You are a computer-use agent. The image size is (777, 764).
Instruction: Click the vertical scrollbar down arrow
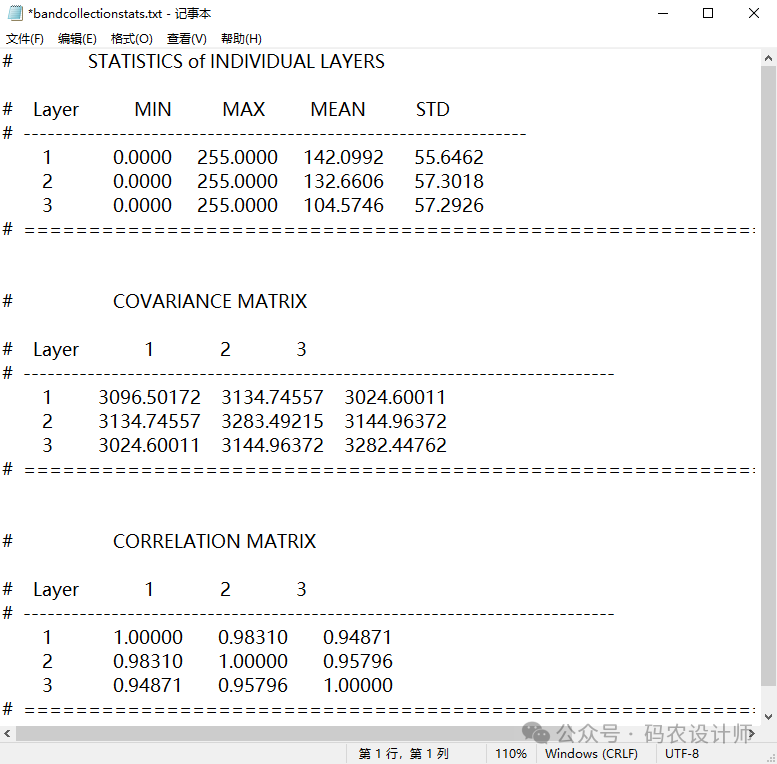coord(767,716)
